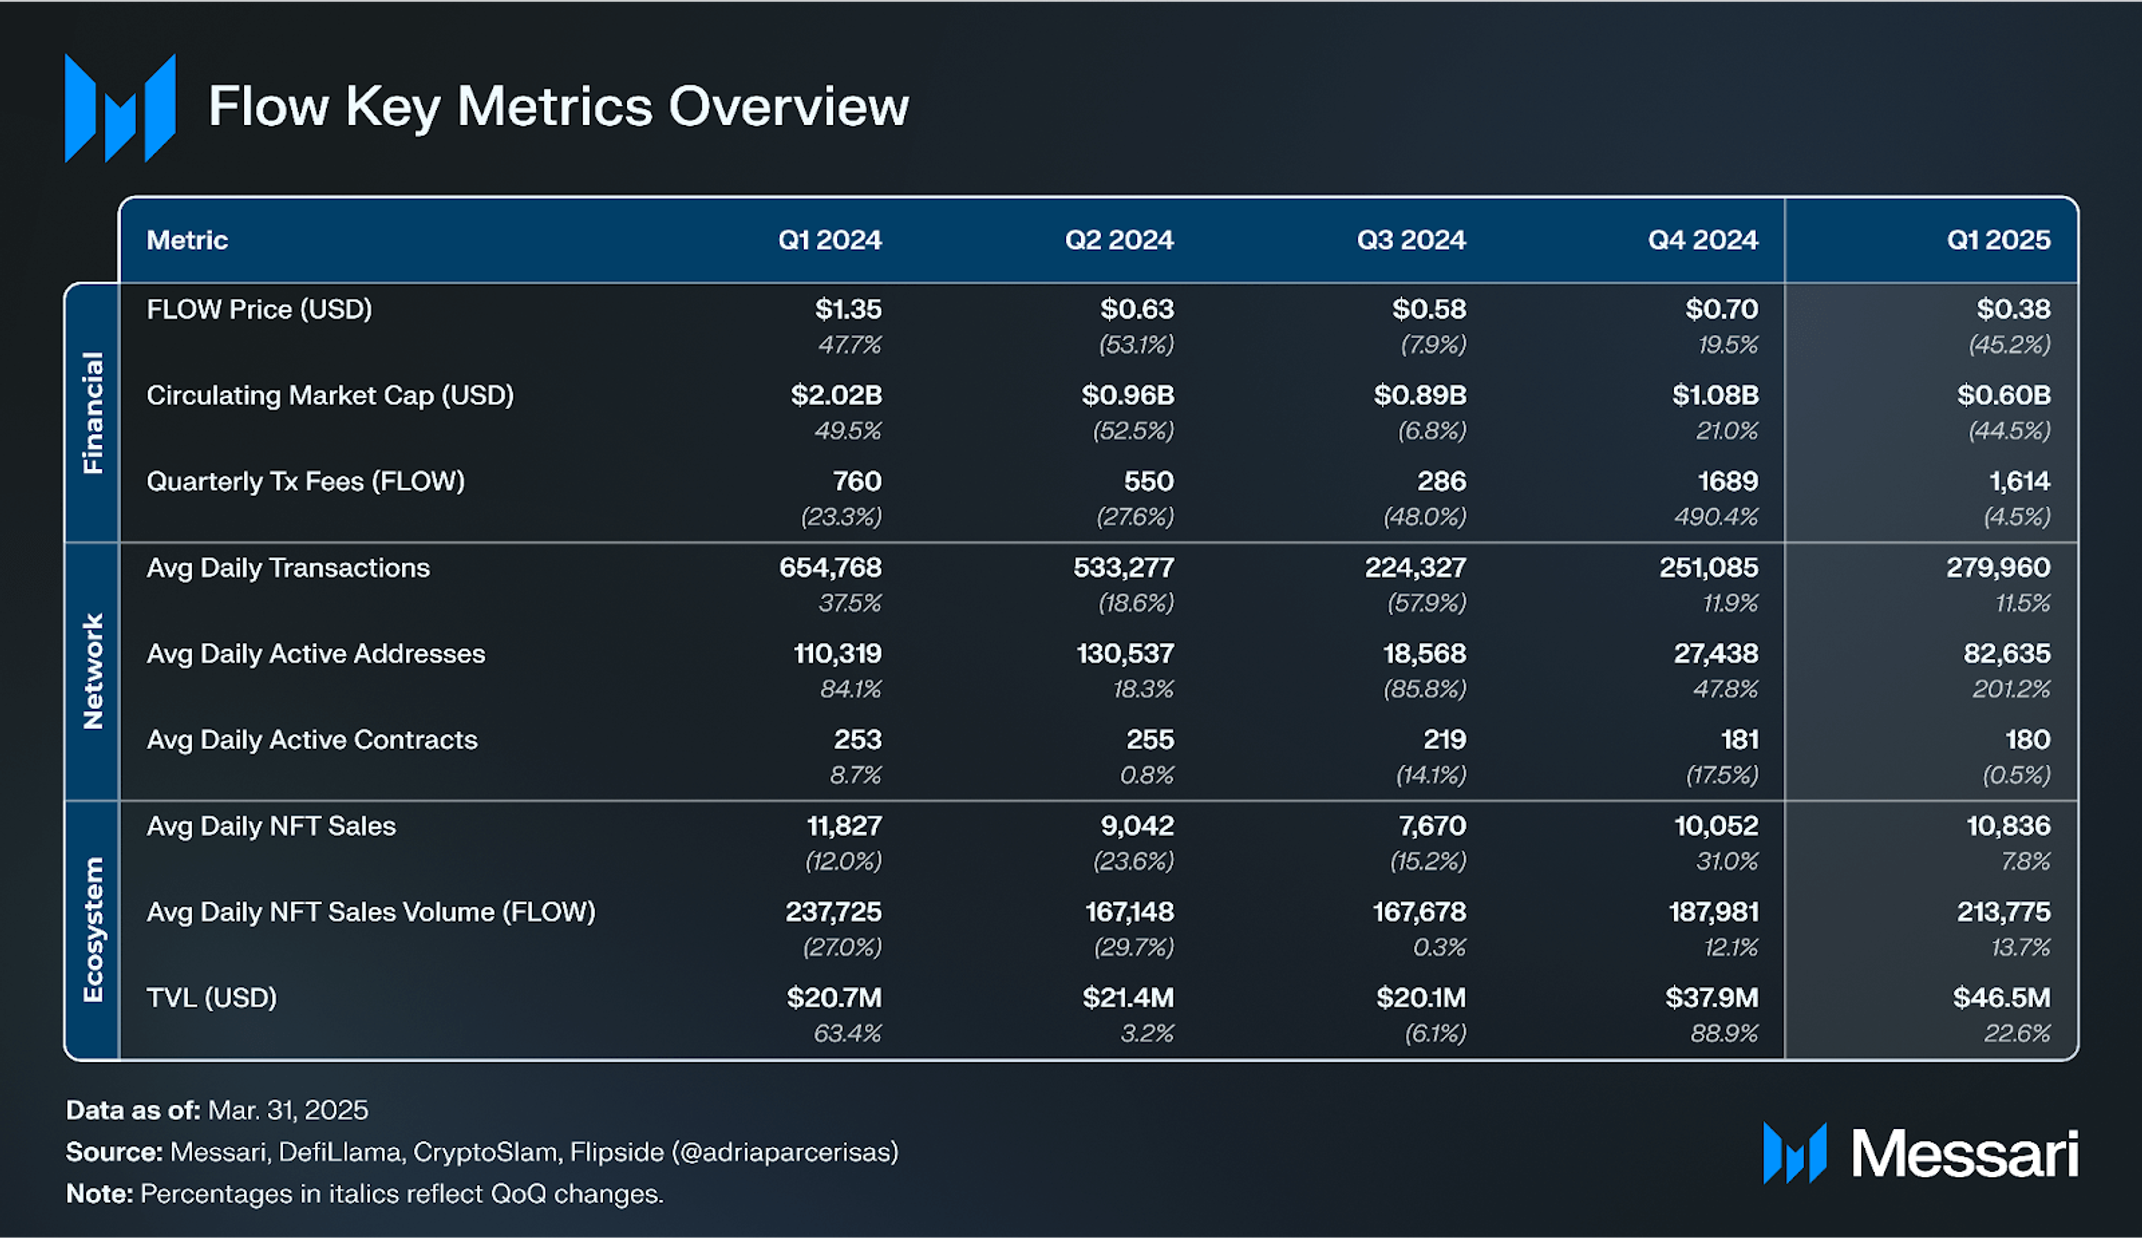Click the '$0.96B' market cap value
Screen dimensions: 2142x1238
(1127, 396)
